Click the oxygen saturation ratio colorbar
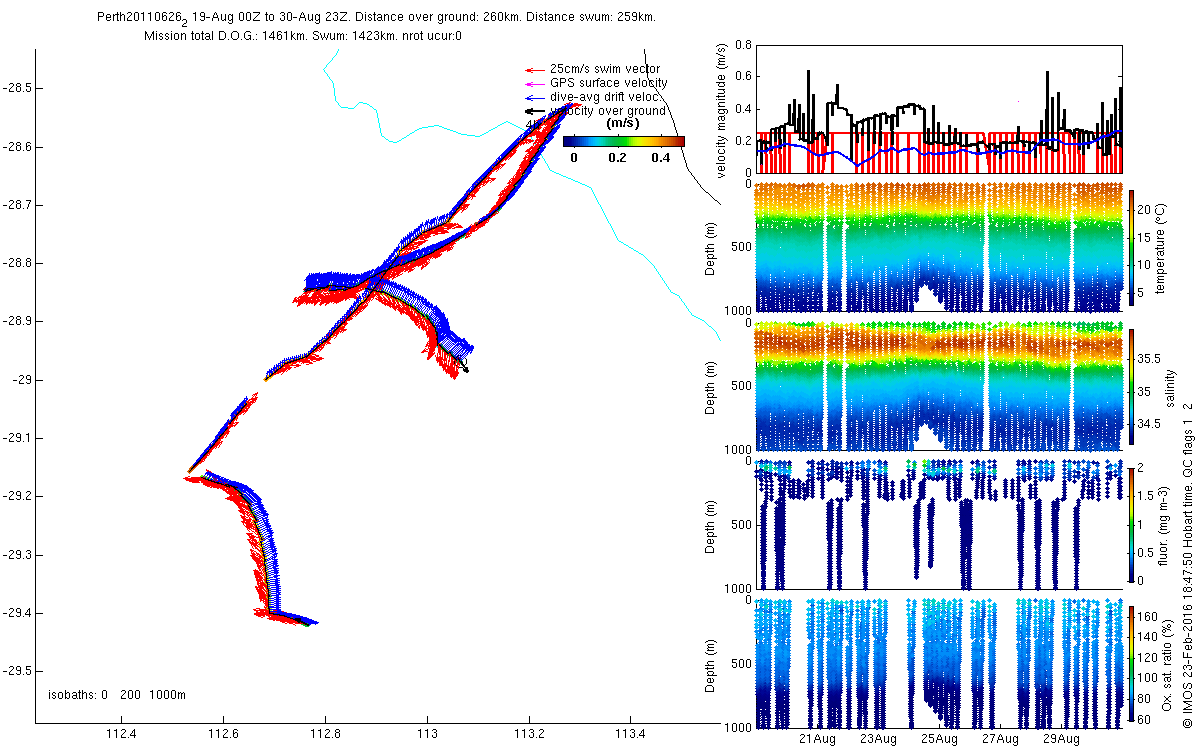Viewport: 1200px width, 750px height. 1131,663
